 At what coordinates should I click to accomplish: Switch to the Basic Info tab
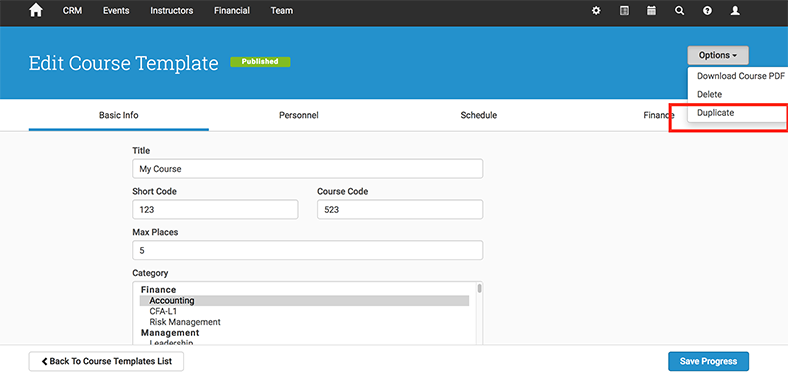pyautogui.click(x=119, y=115)
